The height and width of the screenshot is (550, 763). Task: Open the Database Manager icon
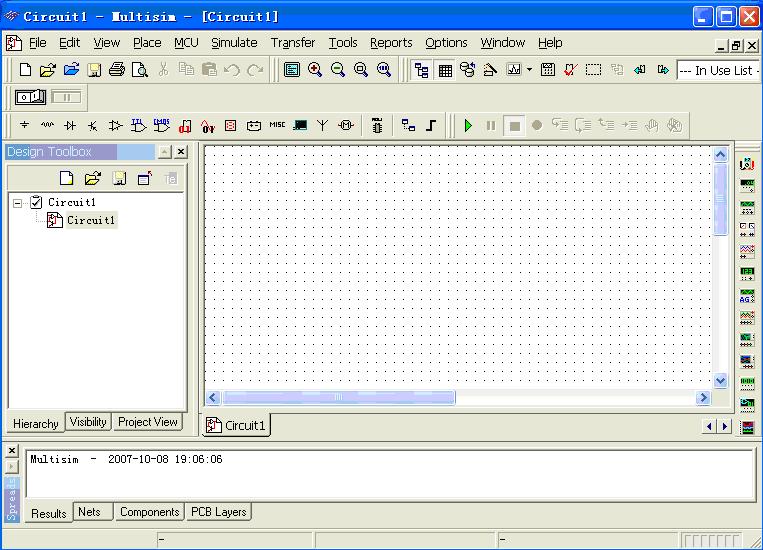(468, 70)
